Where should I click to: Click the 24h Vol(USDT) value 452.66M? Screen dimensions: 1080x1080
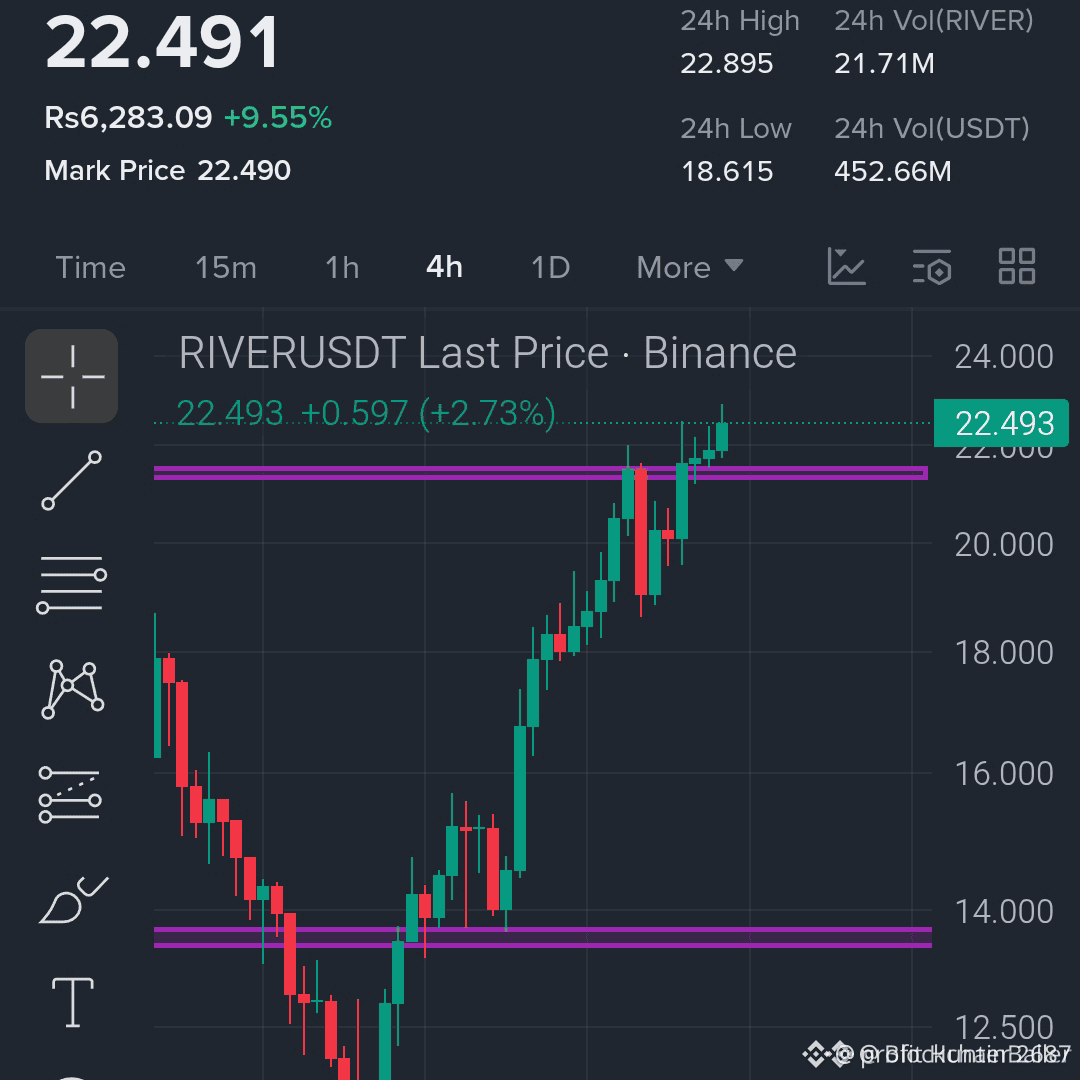[x=893, y=171]
